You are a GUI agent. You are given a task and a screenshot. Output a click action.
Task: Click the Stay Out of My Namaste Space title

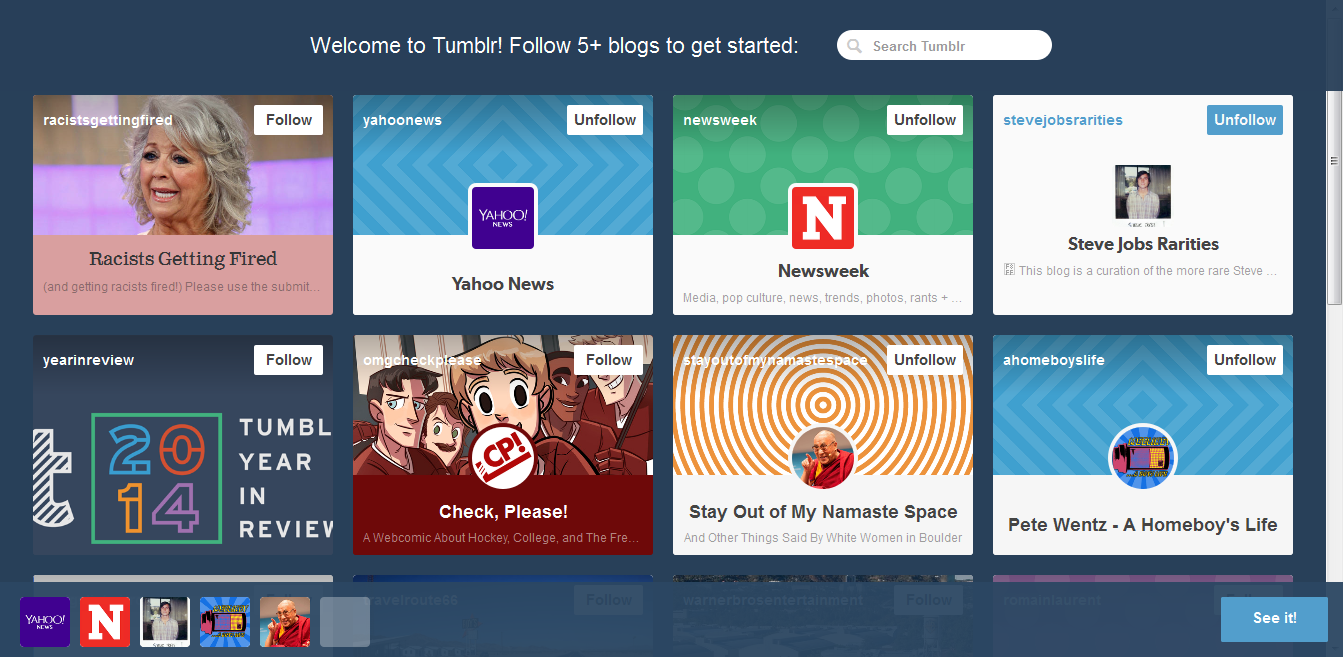(x=823, y=512)
